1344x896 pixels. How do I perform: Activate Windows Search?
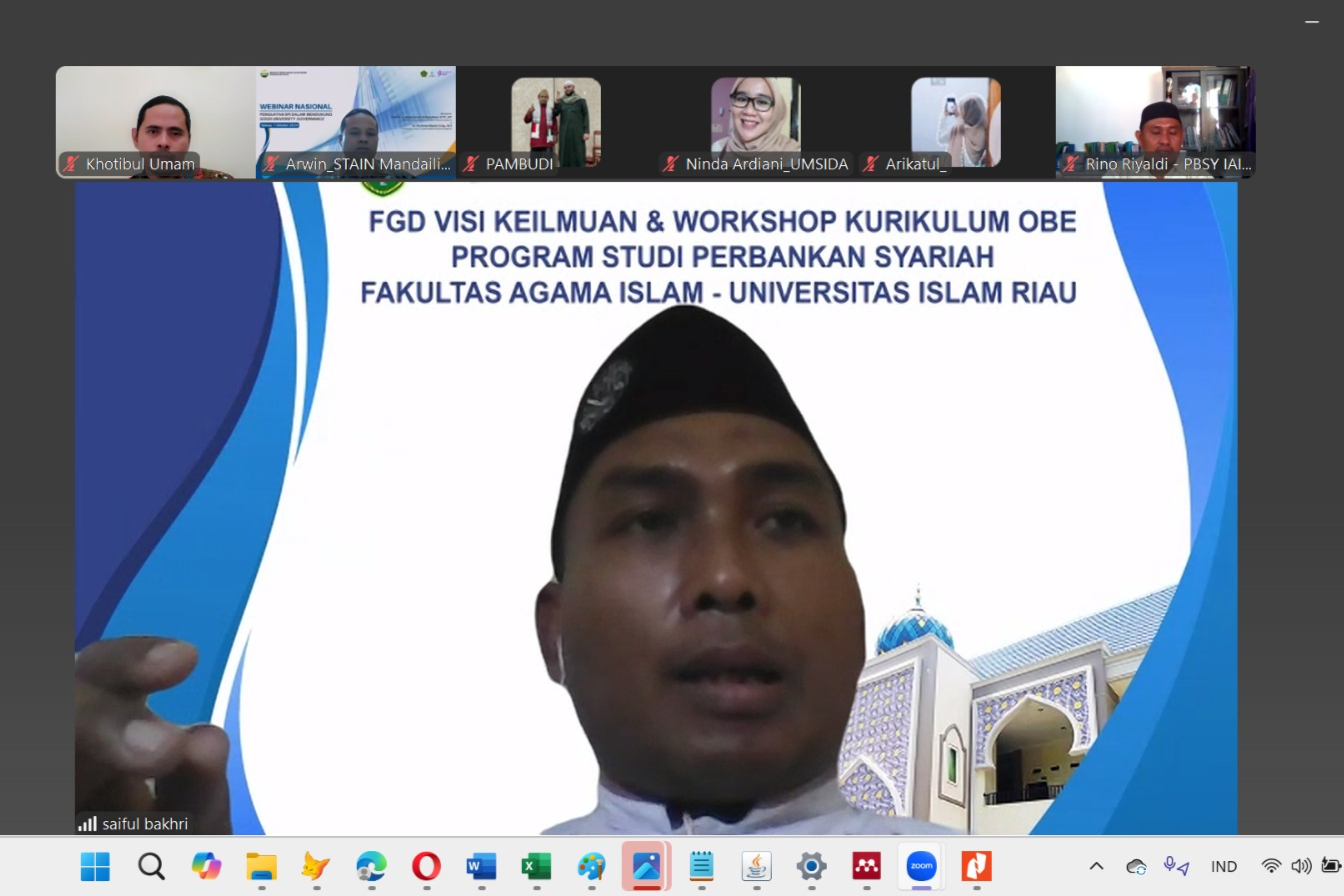point(149,866)
